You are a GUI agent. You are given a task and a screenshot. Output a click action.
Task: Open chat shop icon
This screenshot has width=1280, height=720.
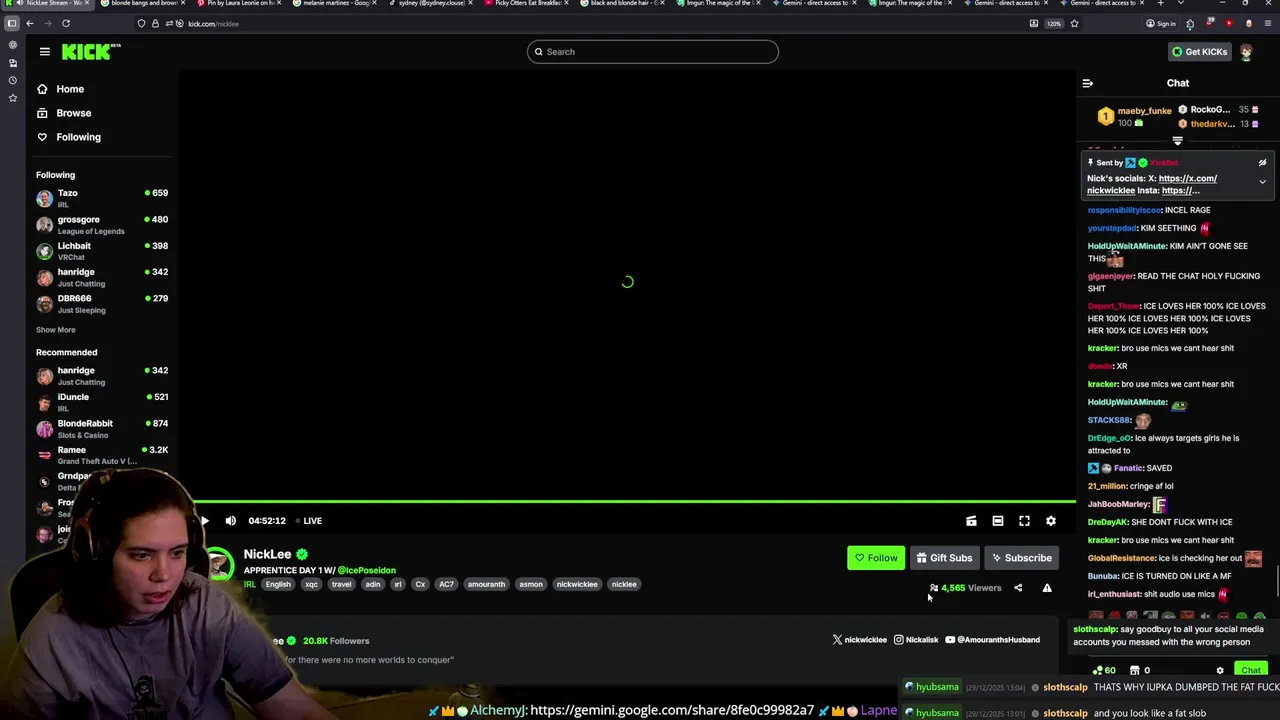tap(1135, 671)
